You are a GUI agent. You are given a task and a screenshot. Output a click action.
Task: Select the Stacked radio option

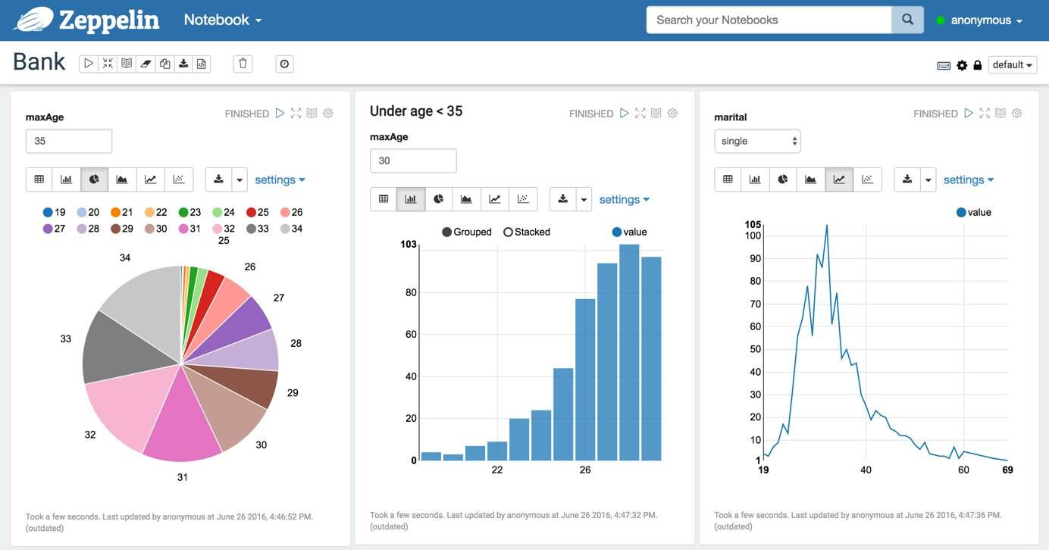[x=527, y=232]
